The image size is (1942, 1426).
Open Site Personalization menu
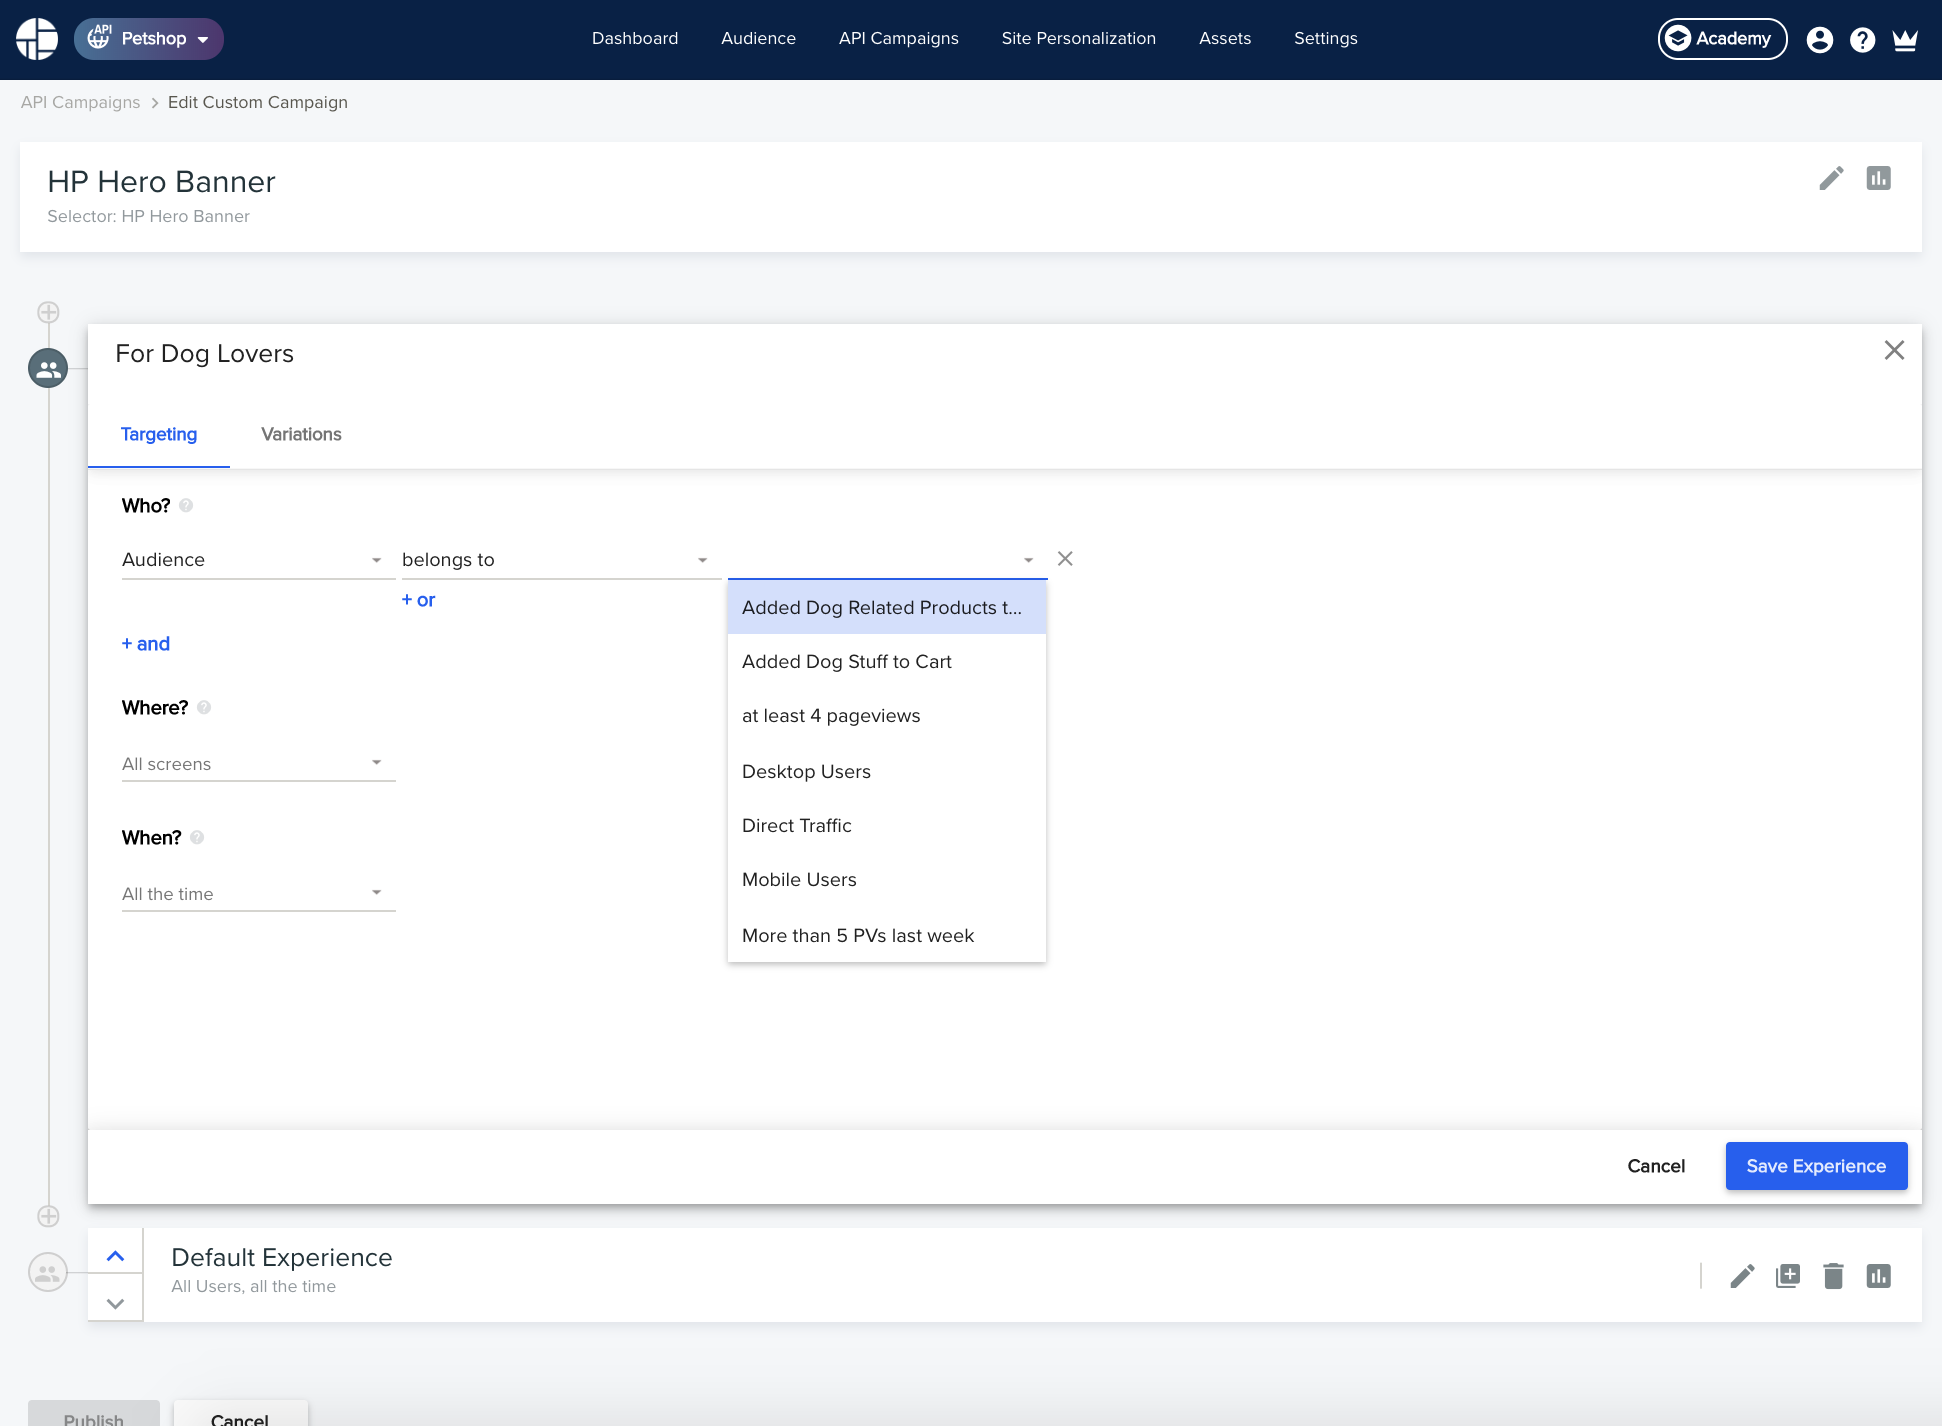1078,39
